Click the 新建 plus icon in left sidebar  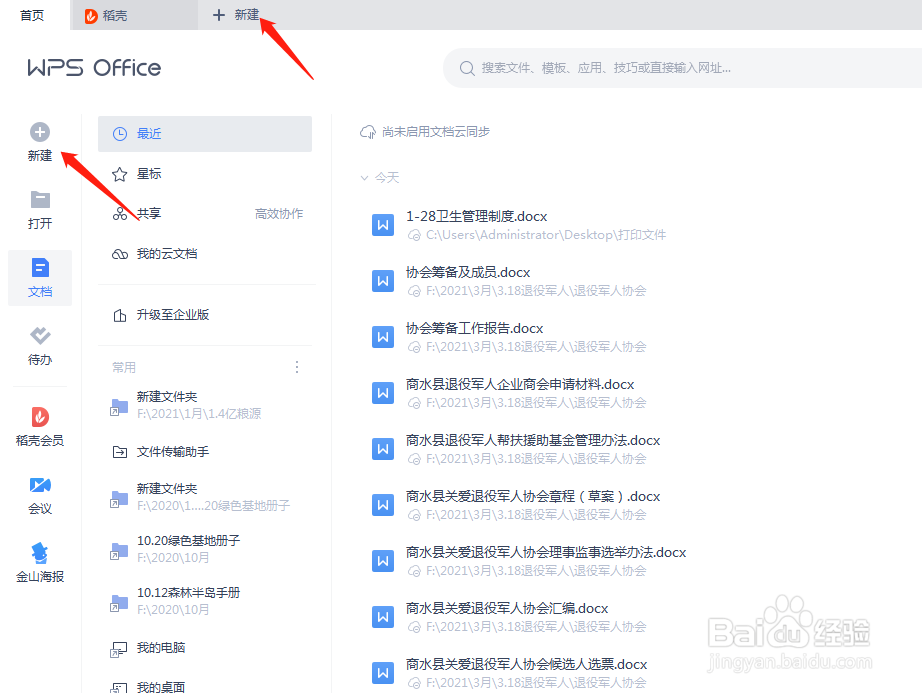pyautogui.click(x=40, y=132)
